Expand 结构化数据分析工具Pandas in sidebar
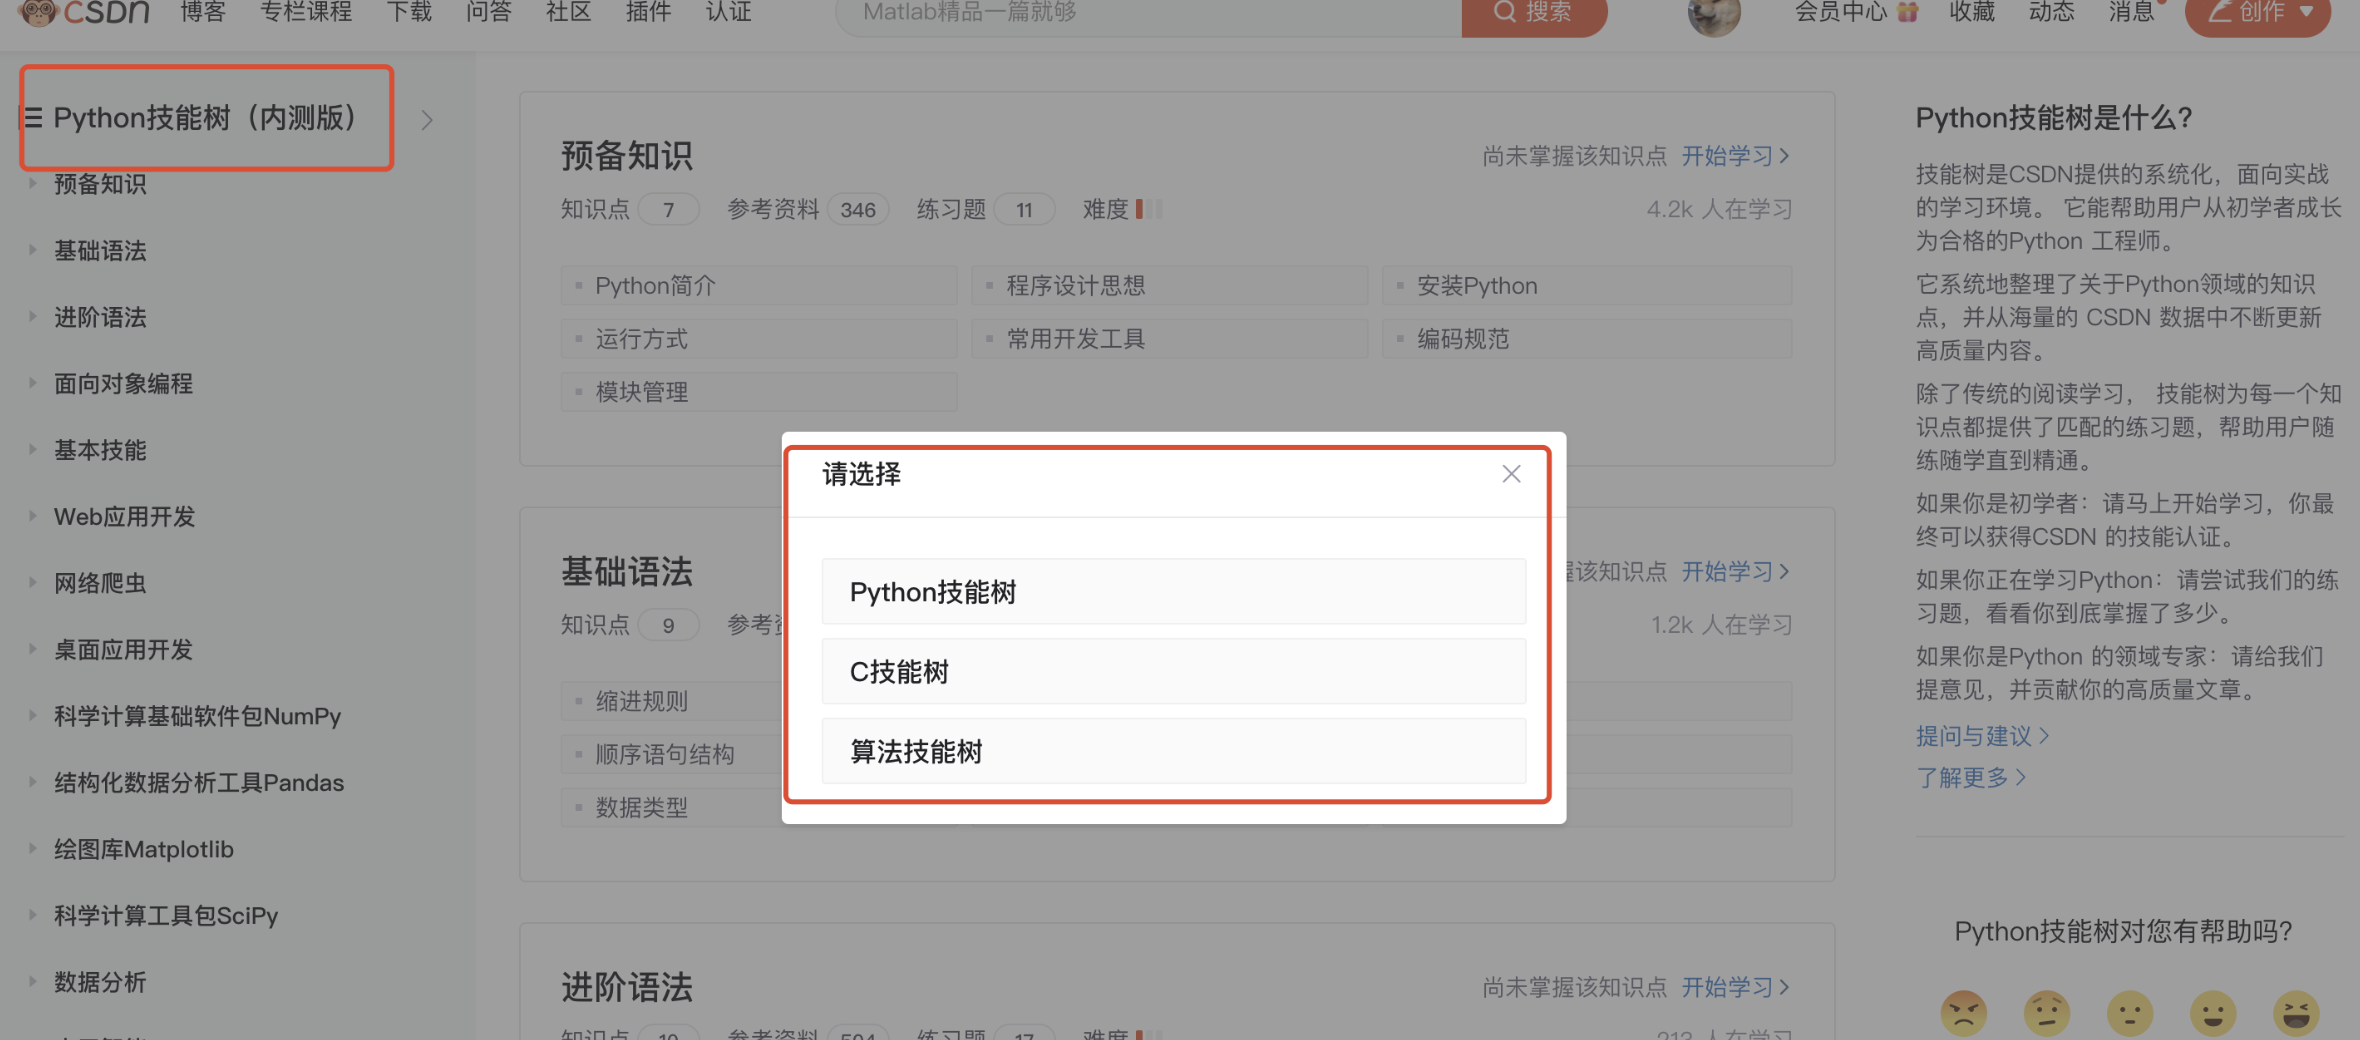 tap(33, 782)
